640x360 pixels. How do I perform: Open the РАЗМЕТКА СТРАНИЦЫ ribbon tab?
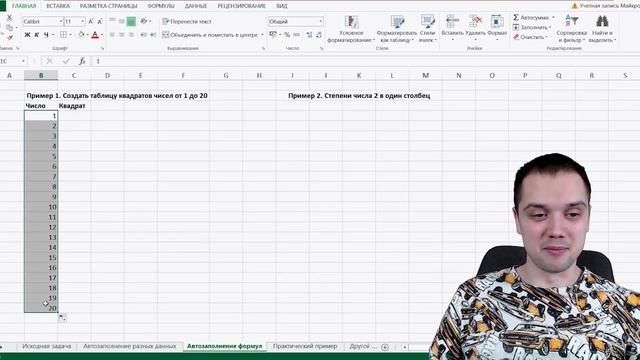[x=109, y=6]
